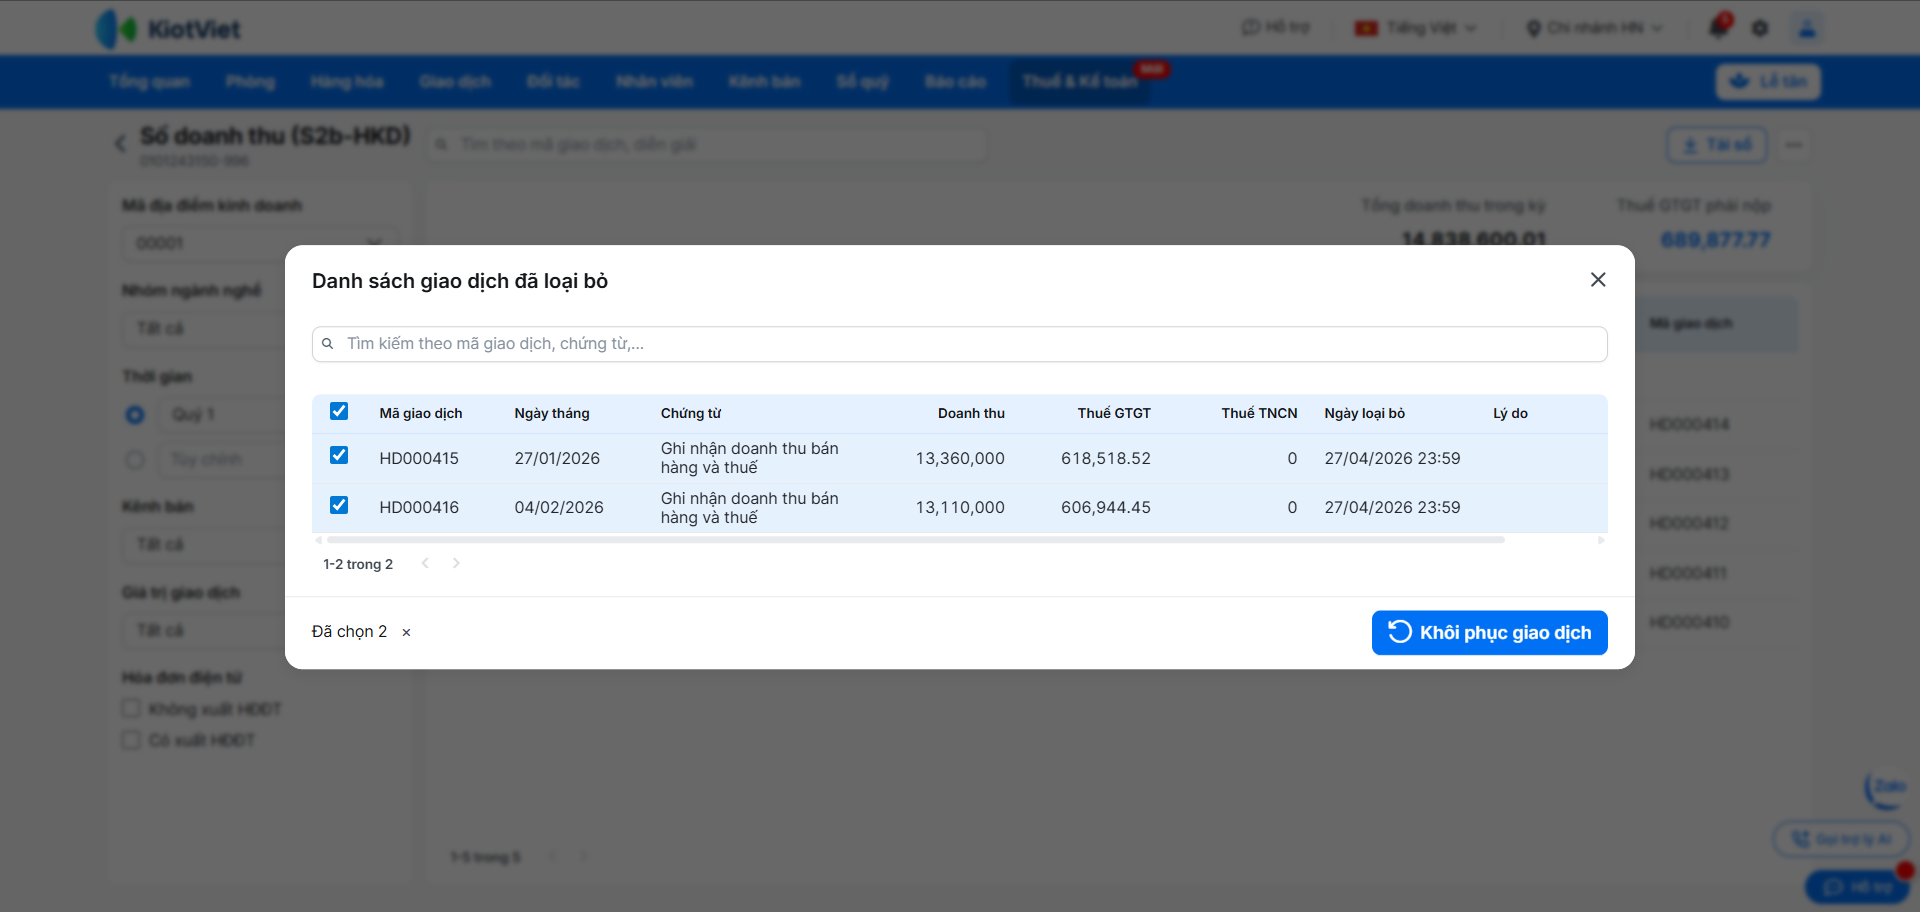Click the date 27/01/2026
Screen dimensions: 1920x912
(x=557, y=458)
